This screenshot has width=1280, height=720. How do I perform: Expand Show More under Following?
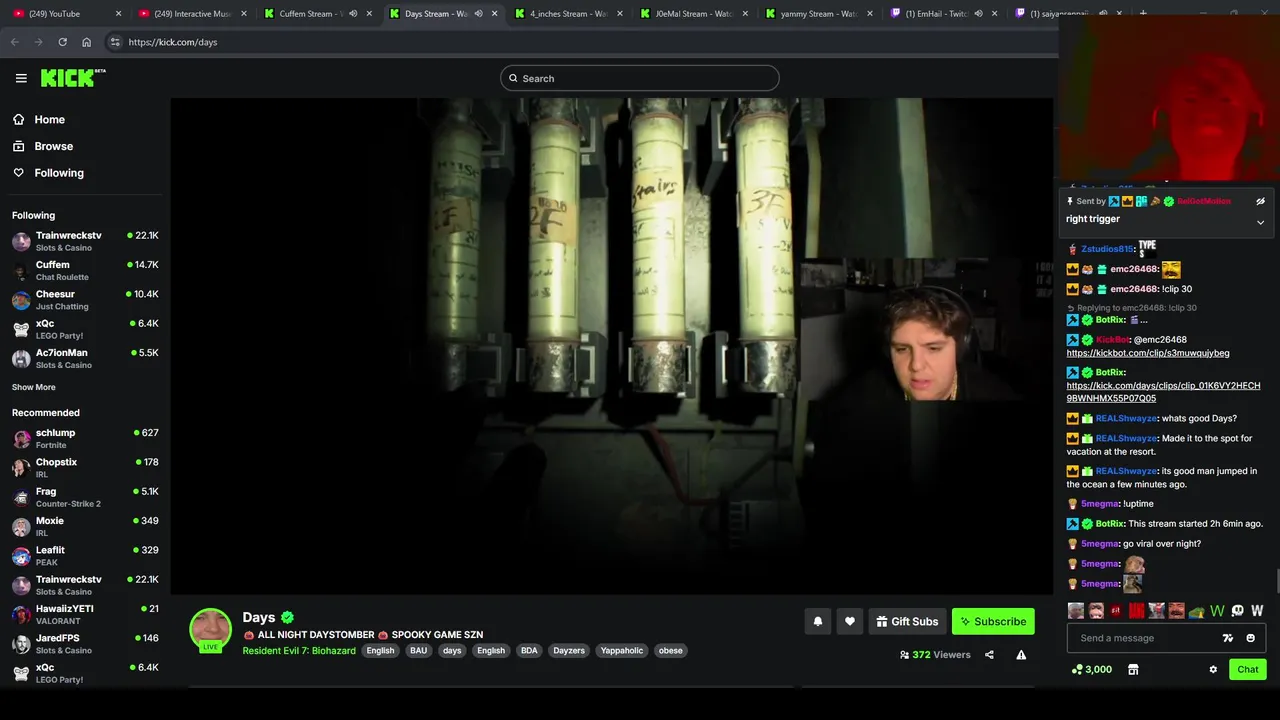[x=34, y=387]
